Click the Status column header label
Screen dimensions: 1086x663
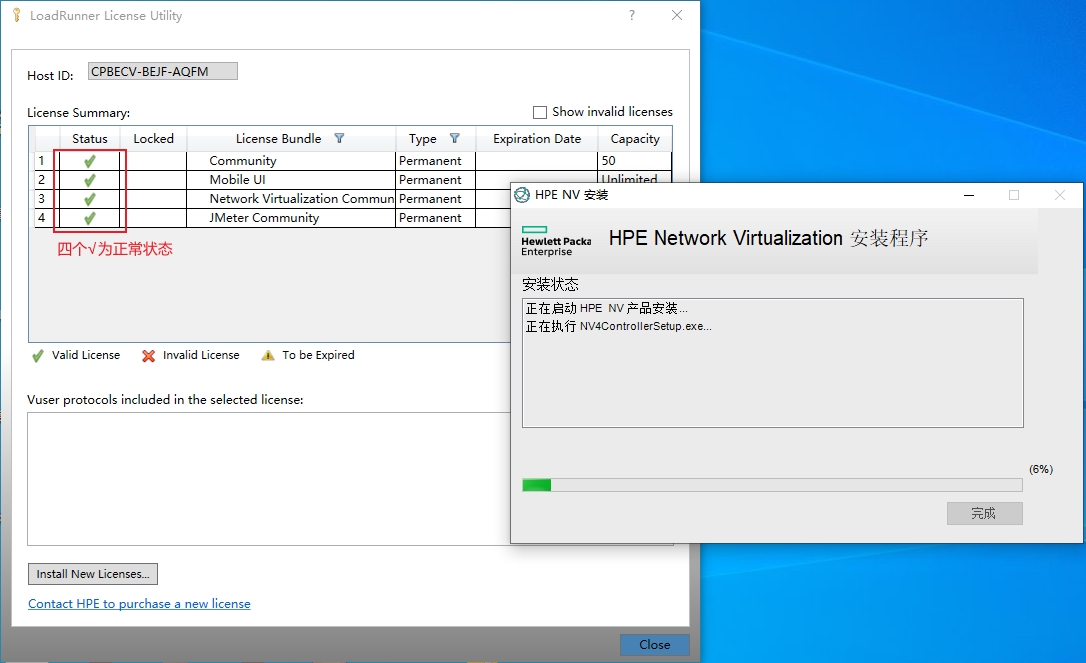(x=90, y=139)
